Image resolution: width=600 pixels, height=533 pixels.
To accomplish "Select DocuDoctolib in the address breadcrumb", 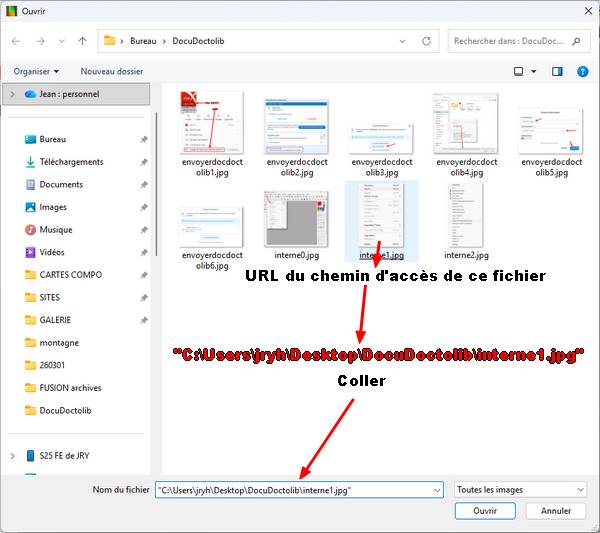I will pyautogui.click(x=198, y=41).
